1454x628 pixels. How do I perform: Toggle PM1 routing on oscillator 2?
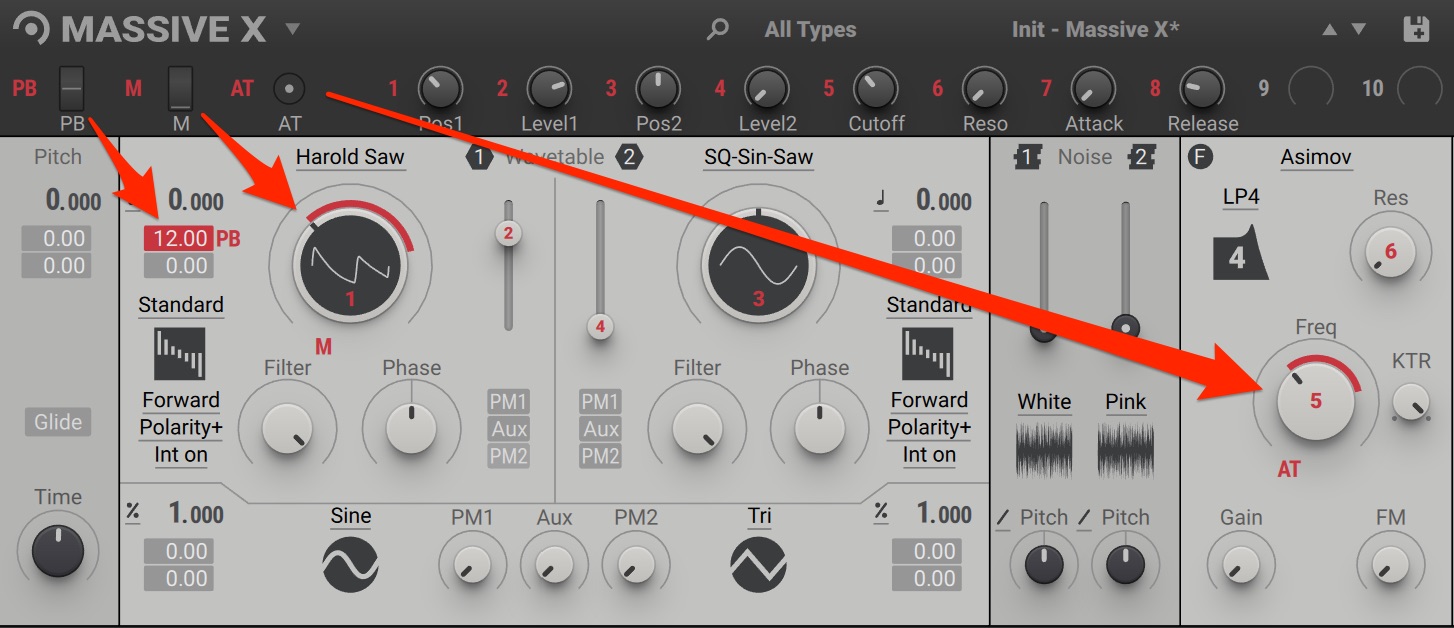click(600, 402)
